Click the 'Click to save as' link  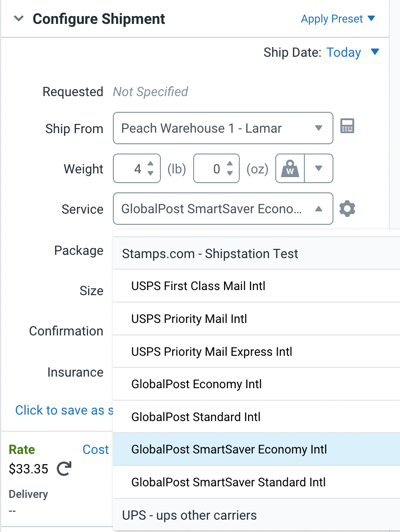[x=64, y=410]
